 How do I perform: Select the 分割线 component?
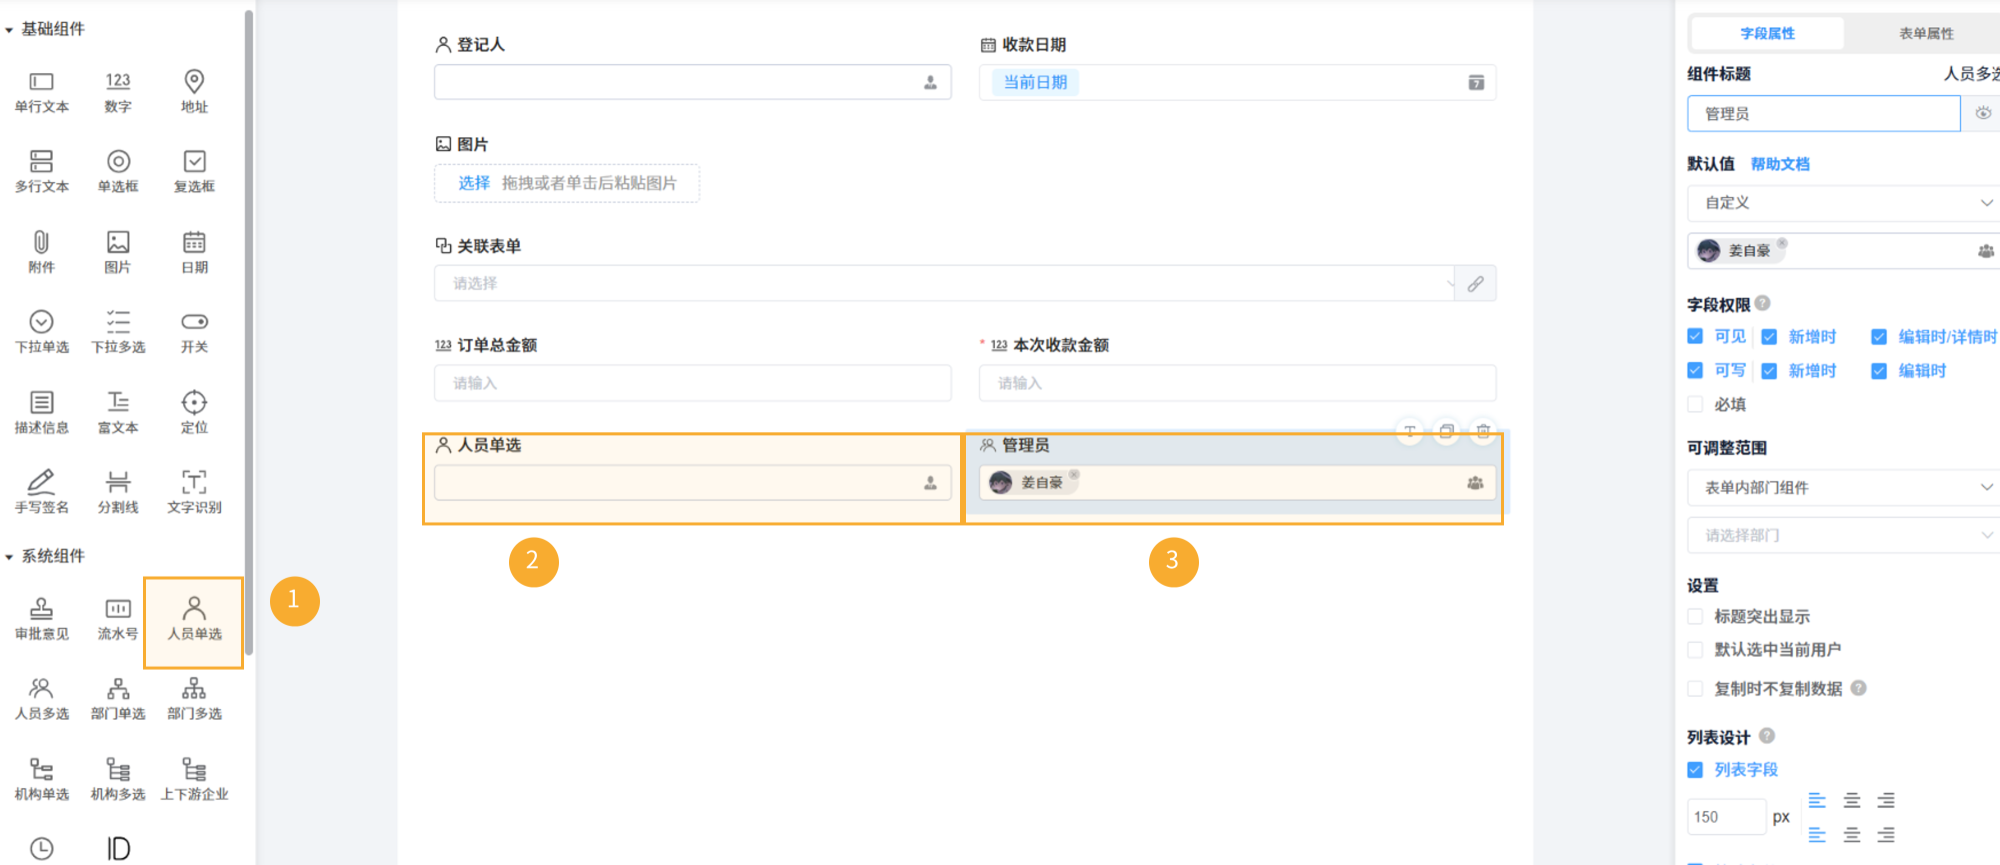click(118, 493)
